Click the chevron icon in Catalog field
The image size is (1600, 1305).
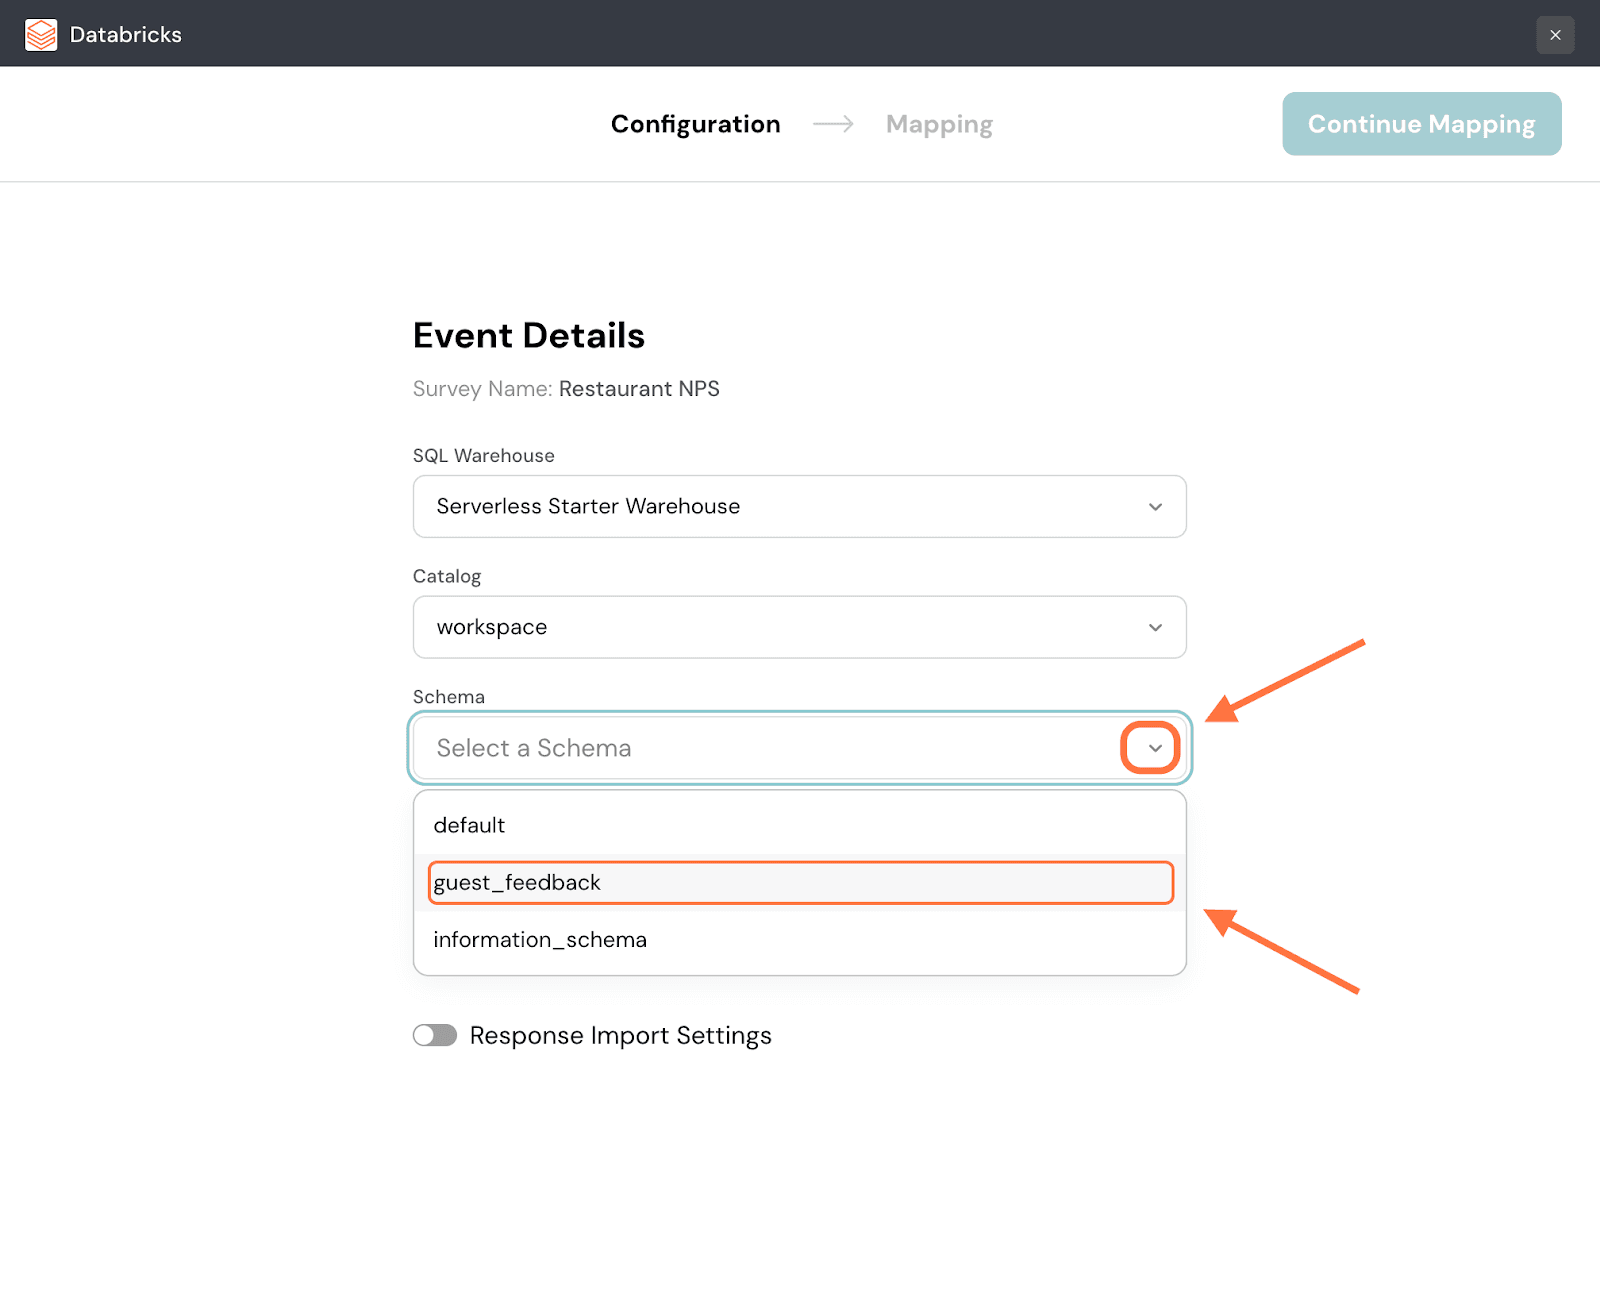(1155, 628)
